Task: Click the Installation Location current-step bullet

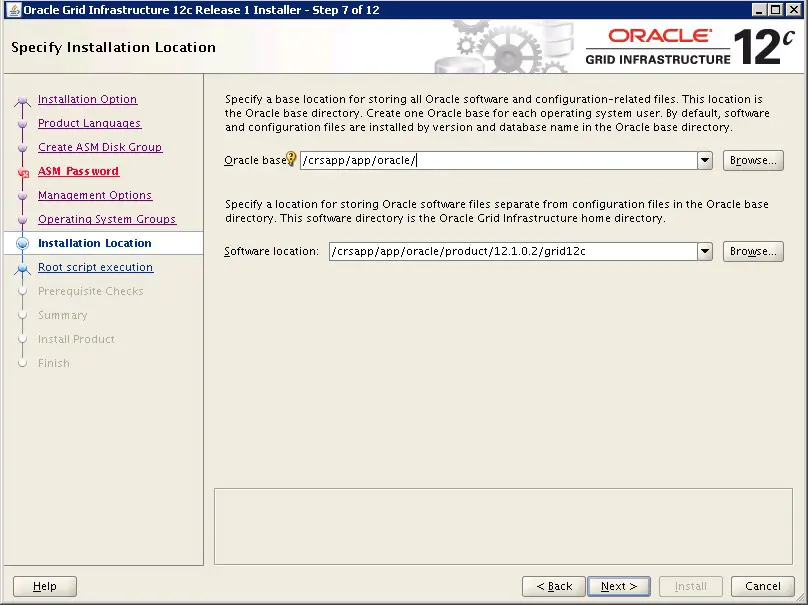Action: pyautogui.click(x=22, y=243)
